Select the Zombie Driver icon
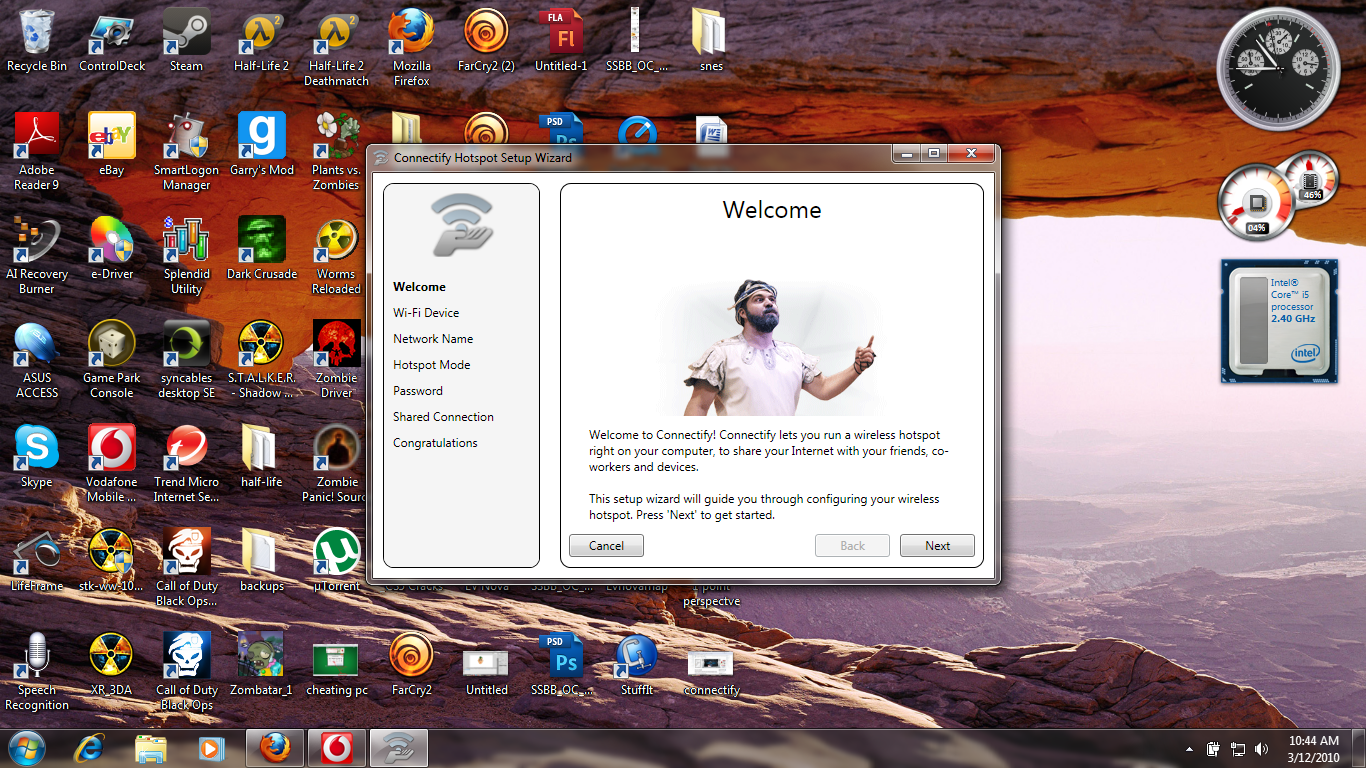The height and width of the screenshot is (768, 1366). pyautogui.click(x=336, y=360)
